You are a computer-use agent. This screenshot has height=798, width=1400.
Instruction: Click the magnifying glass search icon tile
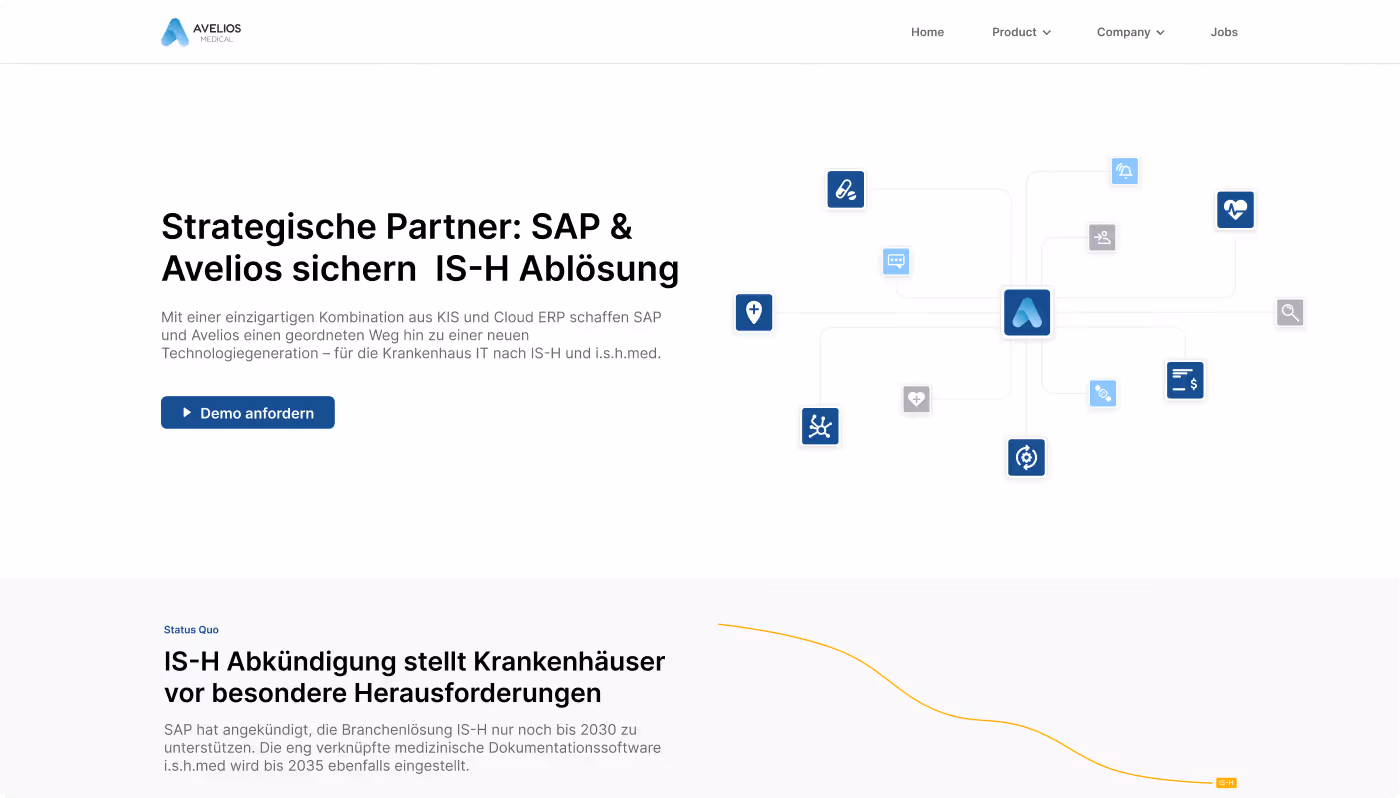click(1290, 313)
